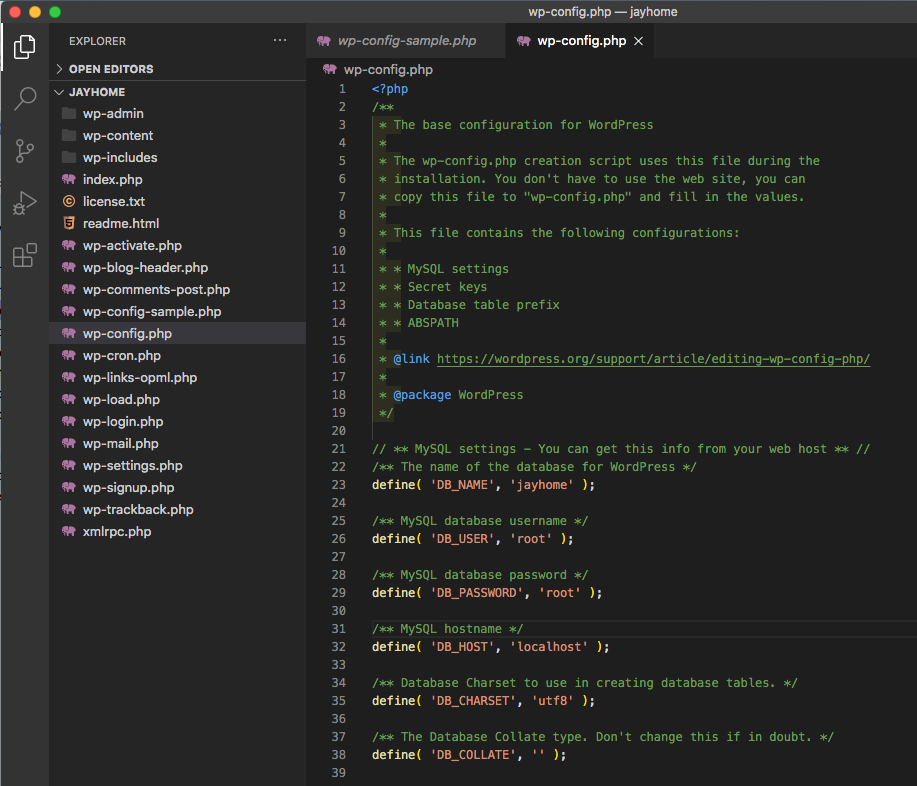Expand the wp-admin folder
This screenshot has width=917, height=786.
pos(177,113)
